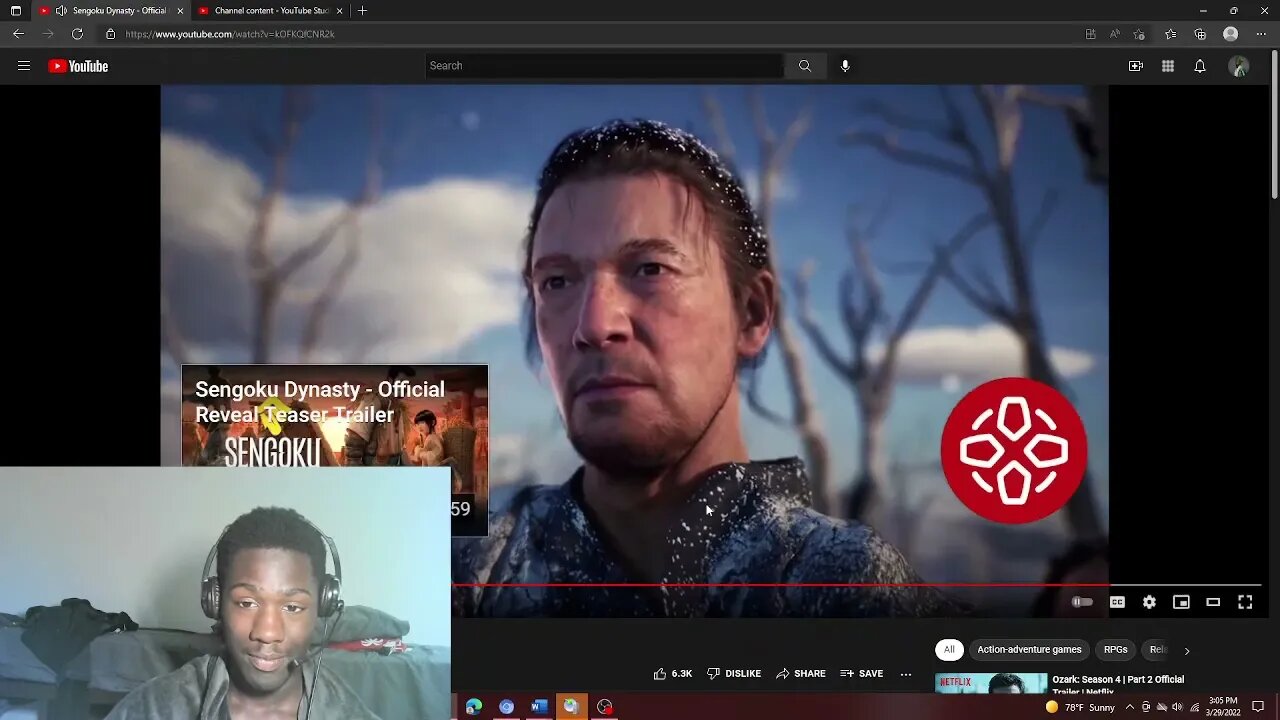Open the taskbar clock 3:05 PM

tap(1225, 706)
